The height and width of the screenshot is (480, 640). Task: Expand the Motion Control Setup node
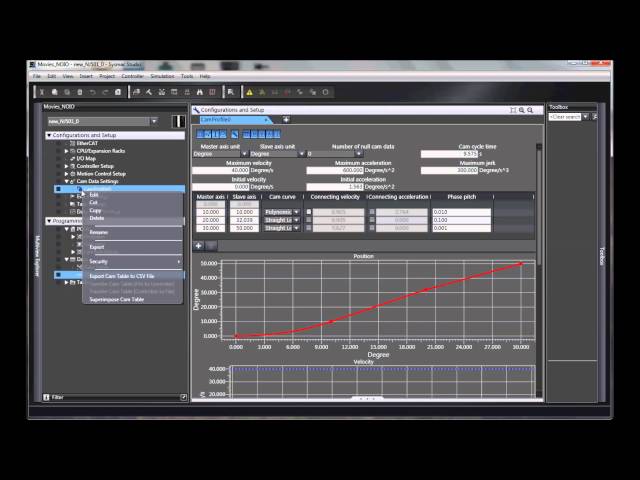67,174
